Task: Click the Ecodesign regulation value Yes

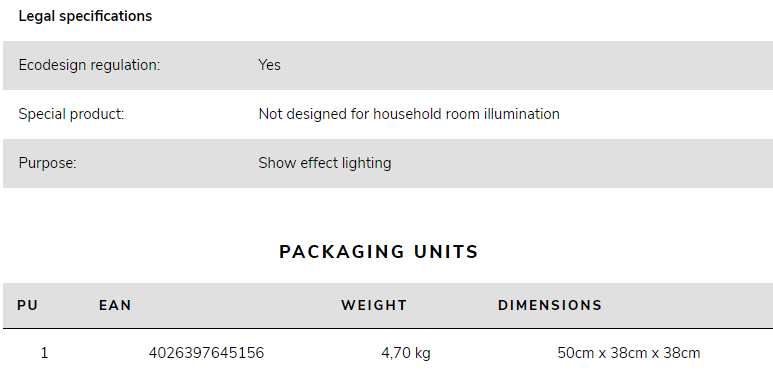Action: [270, 65]
